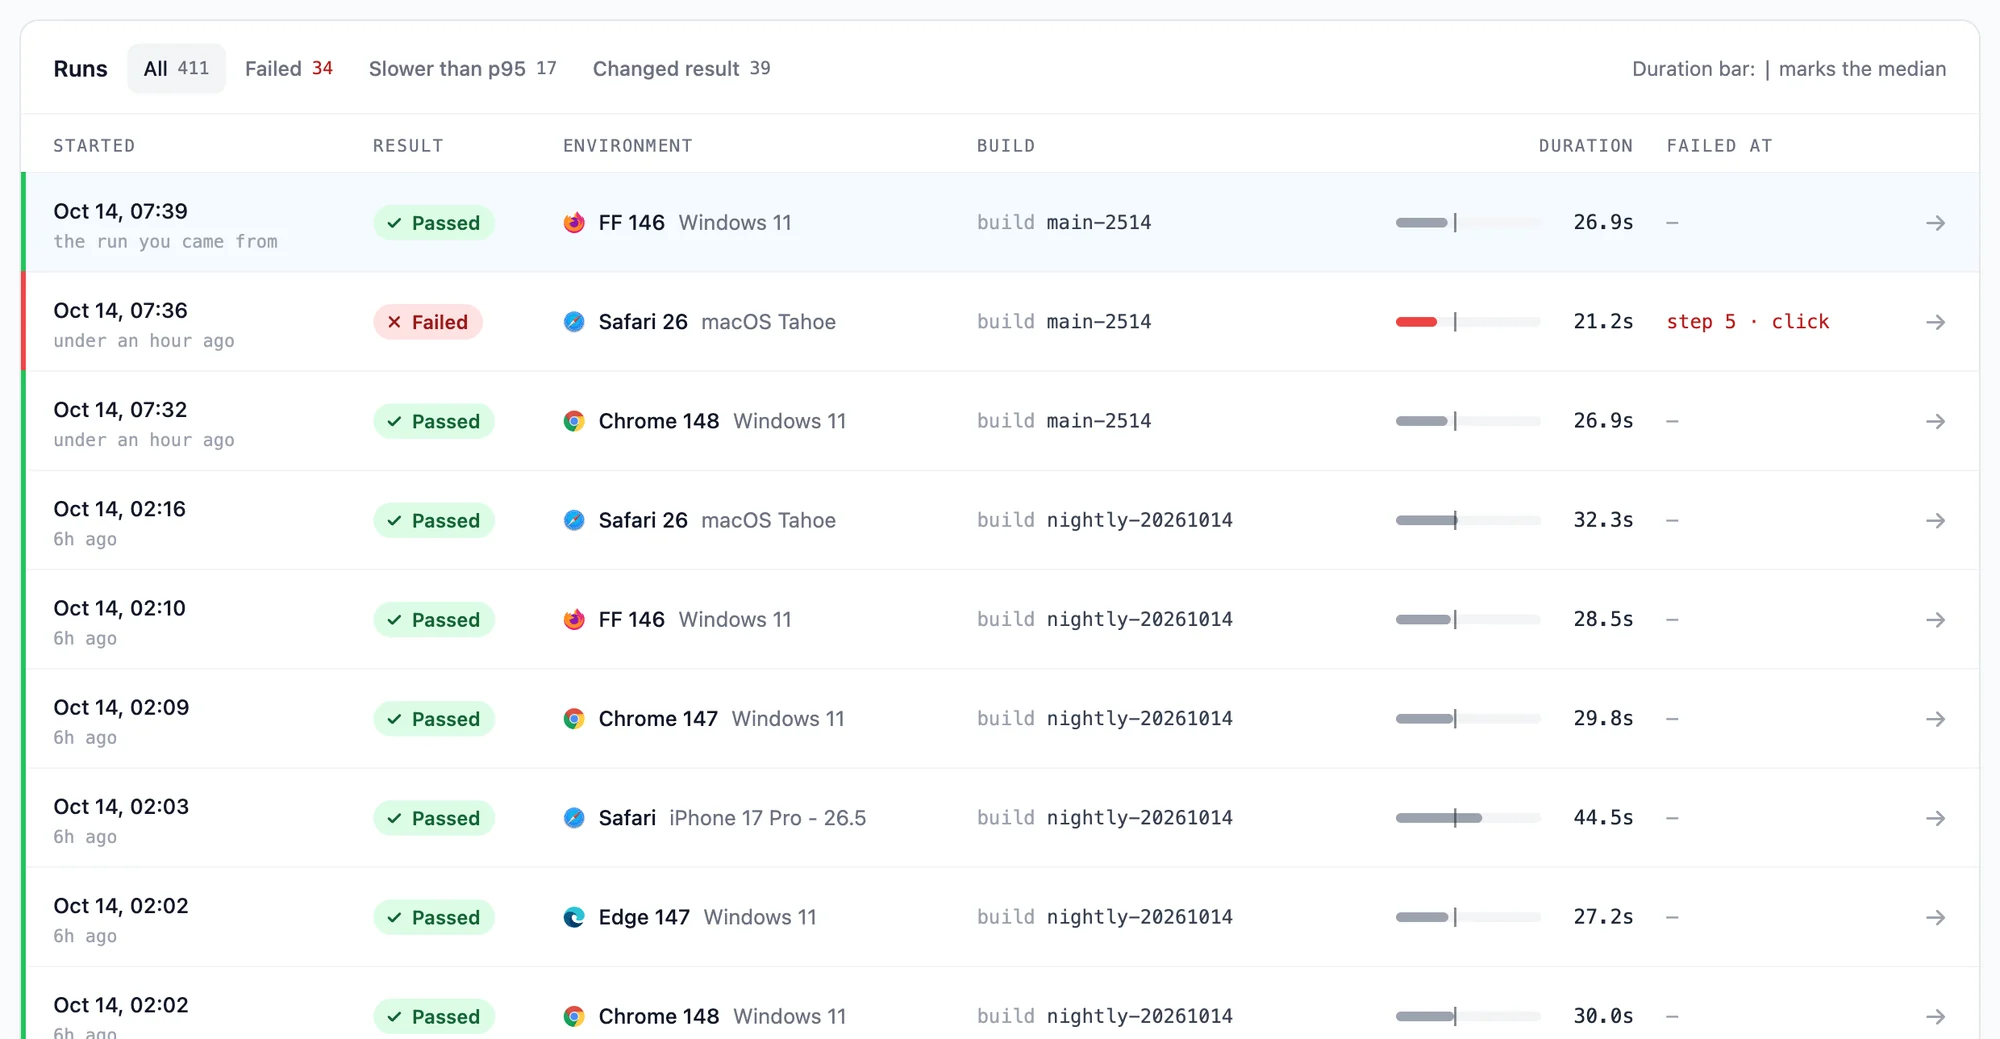Click the Chrome 147 browser icon
This screenshot has height=1039, width=2000.
pyautogui.click(x=574, y=719)
